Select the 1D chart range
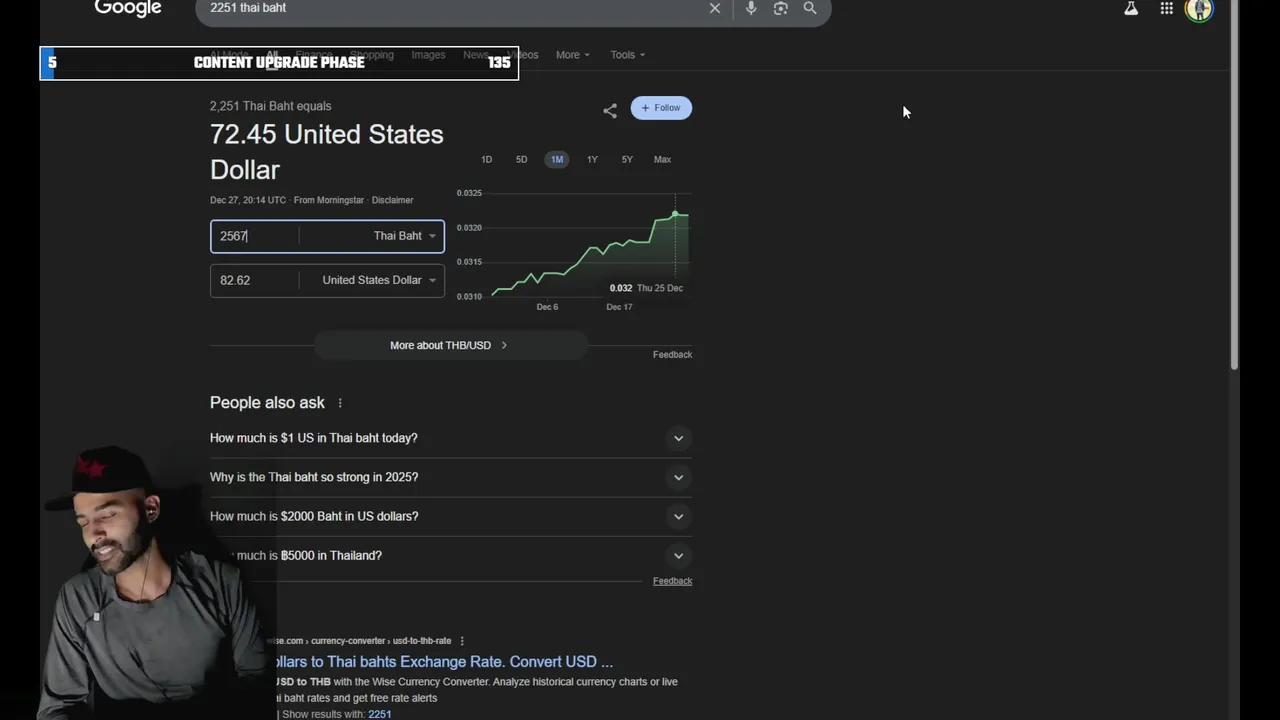This screenshot has height=720, width=1280. (487, 160)
